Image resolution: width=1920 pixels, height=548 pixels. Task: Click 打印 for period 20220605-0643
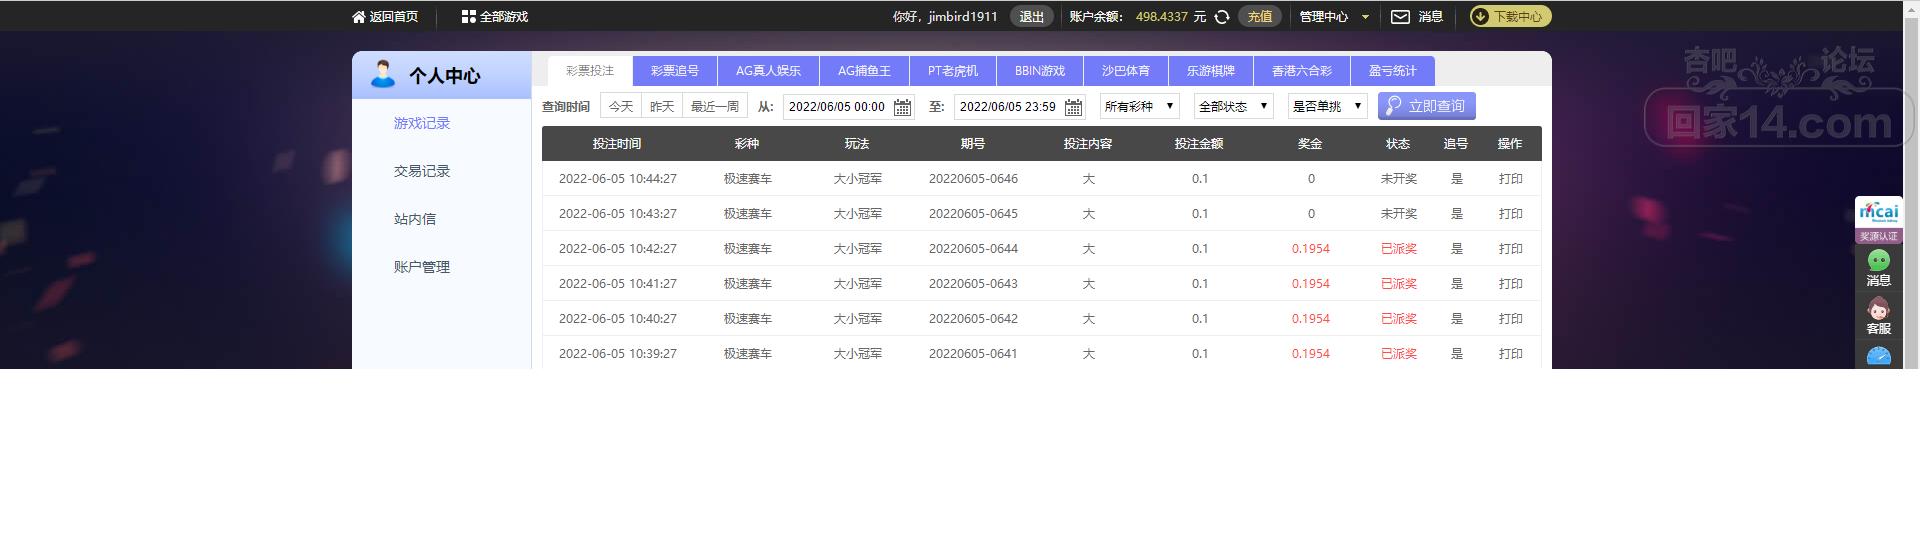pyautogui.click(x=1511, y=284)
